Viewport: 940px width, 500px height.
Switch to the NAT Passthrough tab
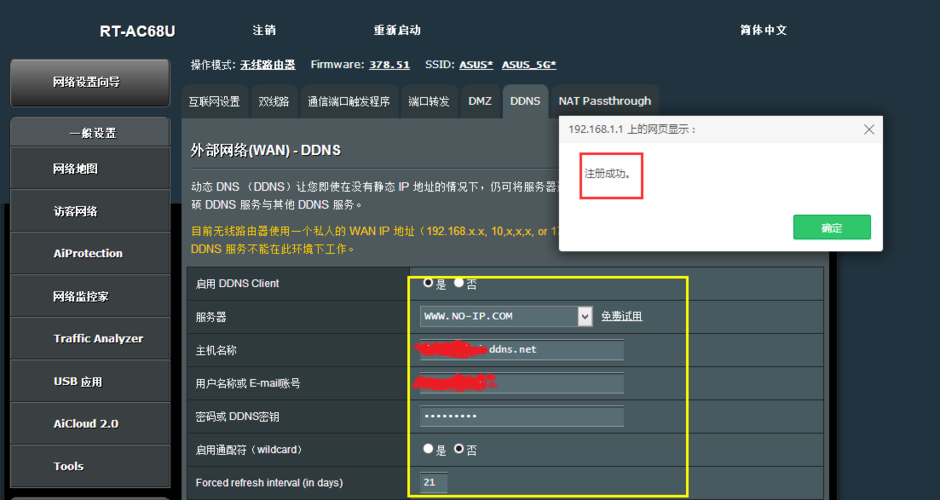[x=604, y=101]
